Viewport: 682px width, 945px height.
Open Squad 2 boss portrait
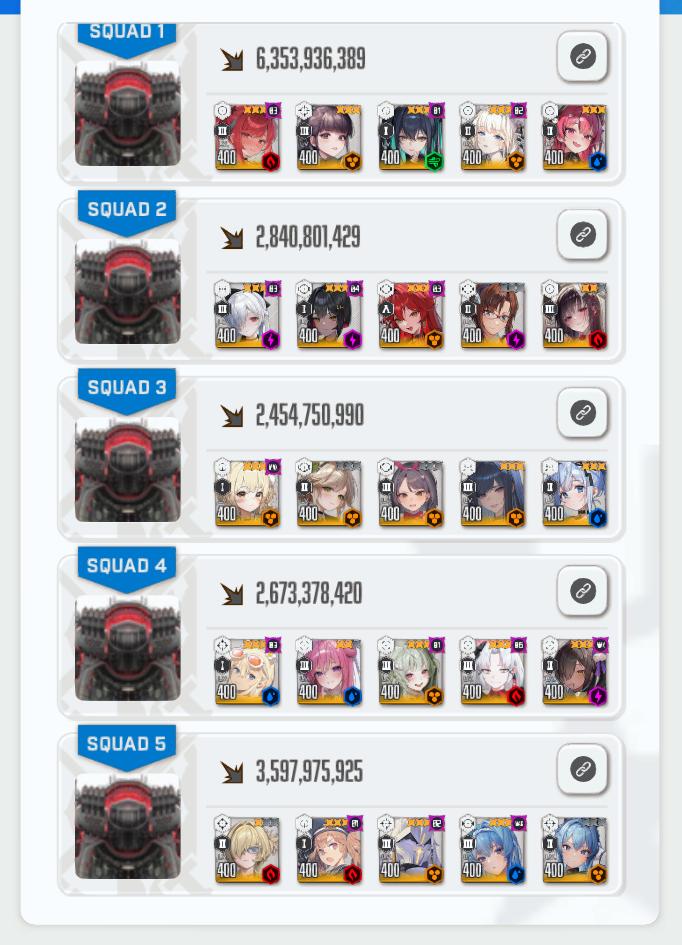128,292
